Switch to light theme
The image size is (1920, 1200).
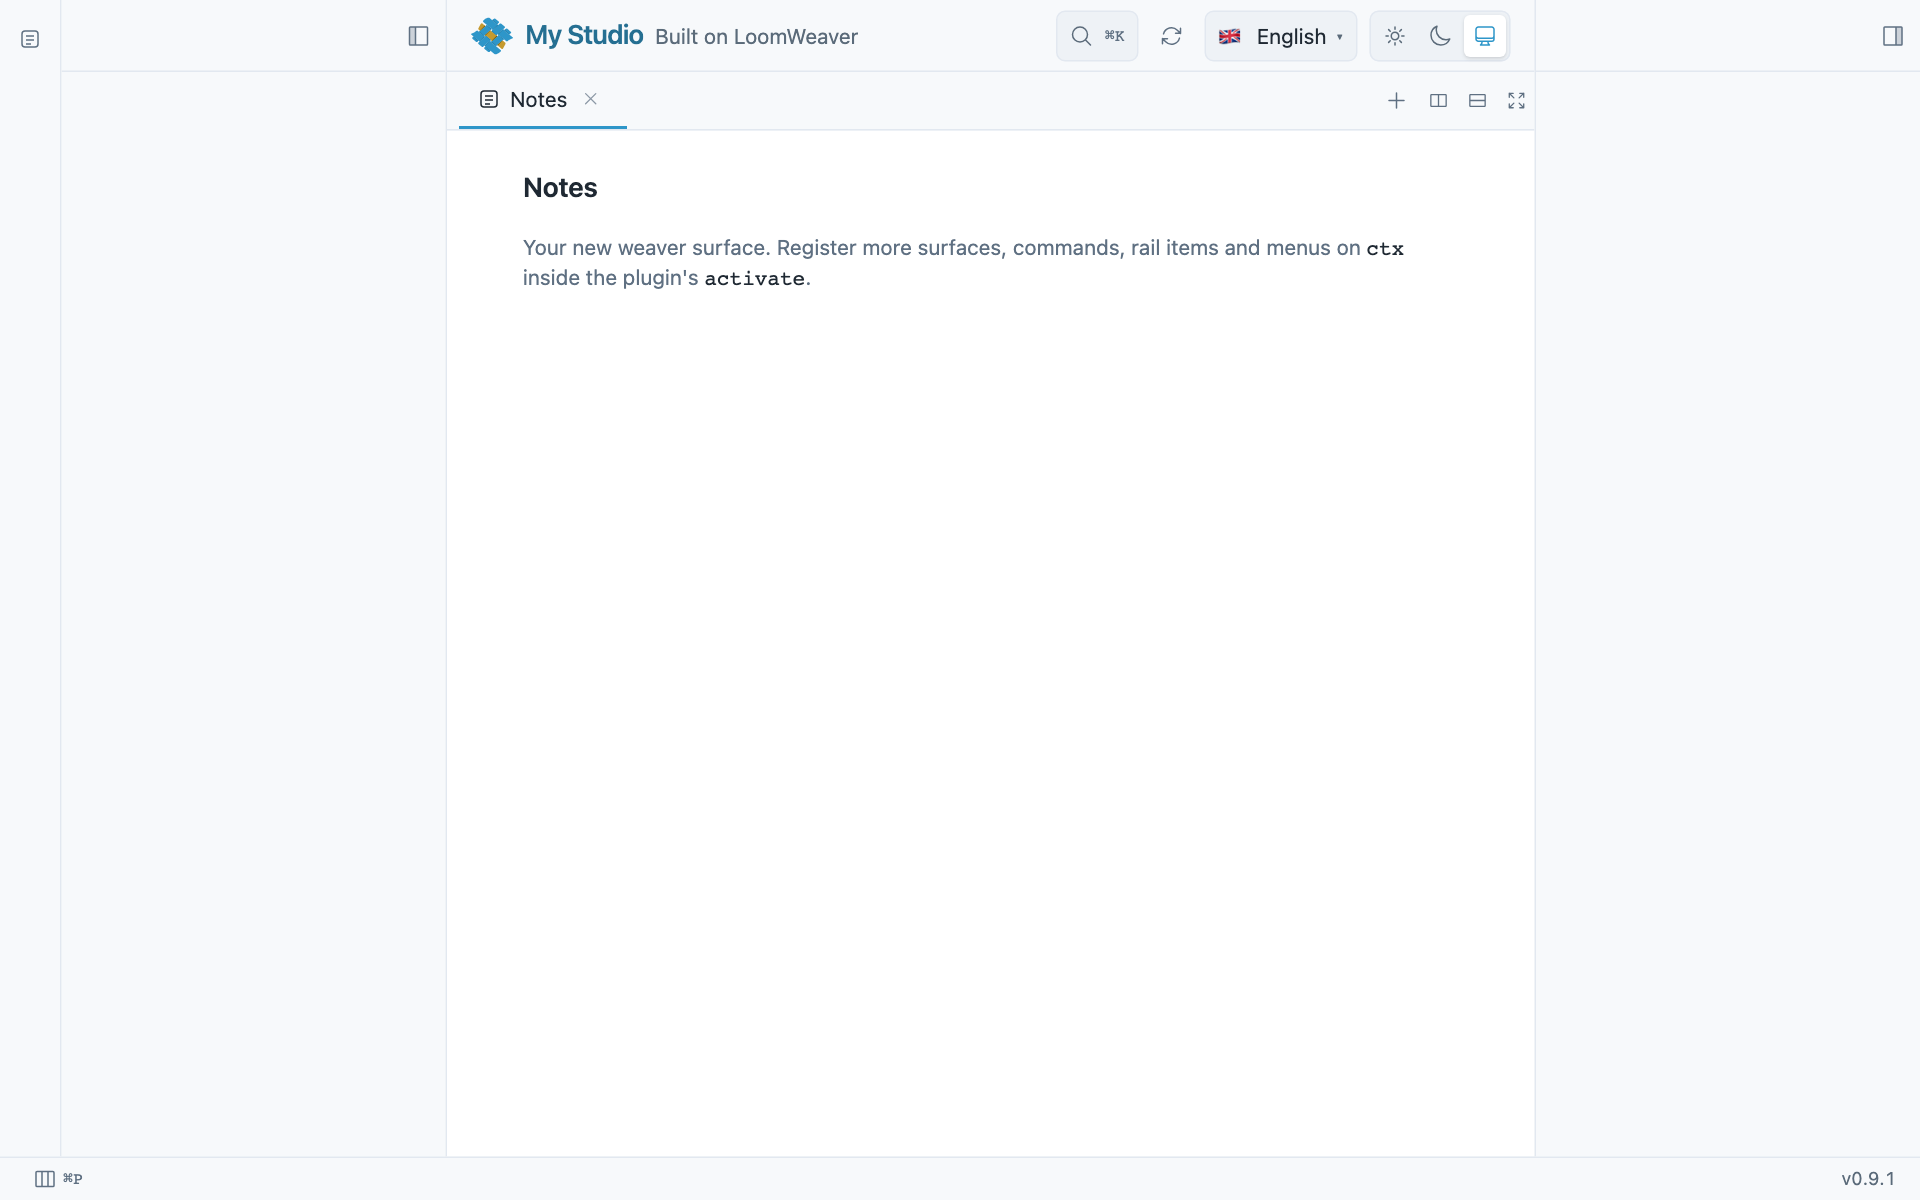1395,36
